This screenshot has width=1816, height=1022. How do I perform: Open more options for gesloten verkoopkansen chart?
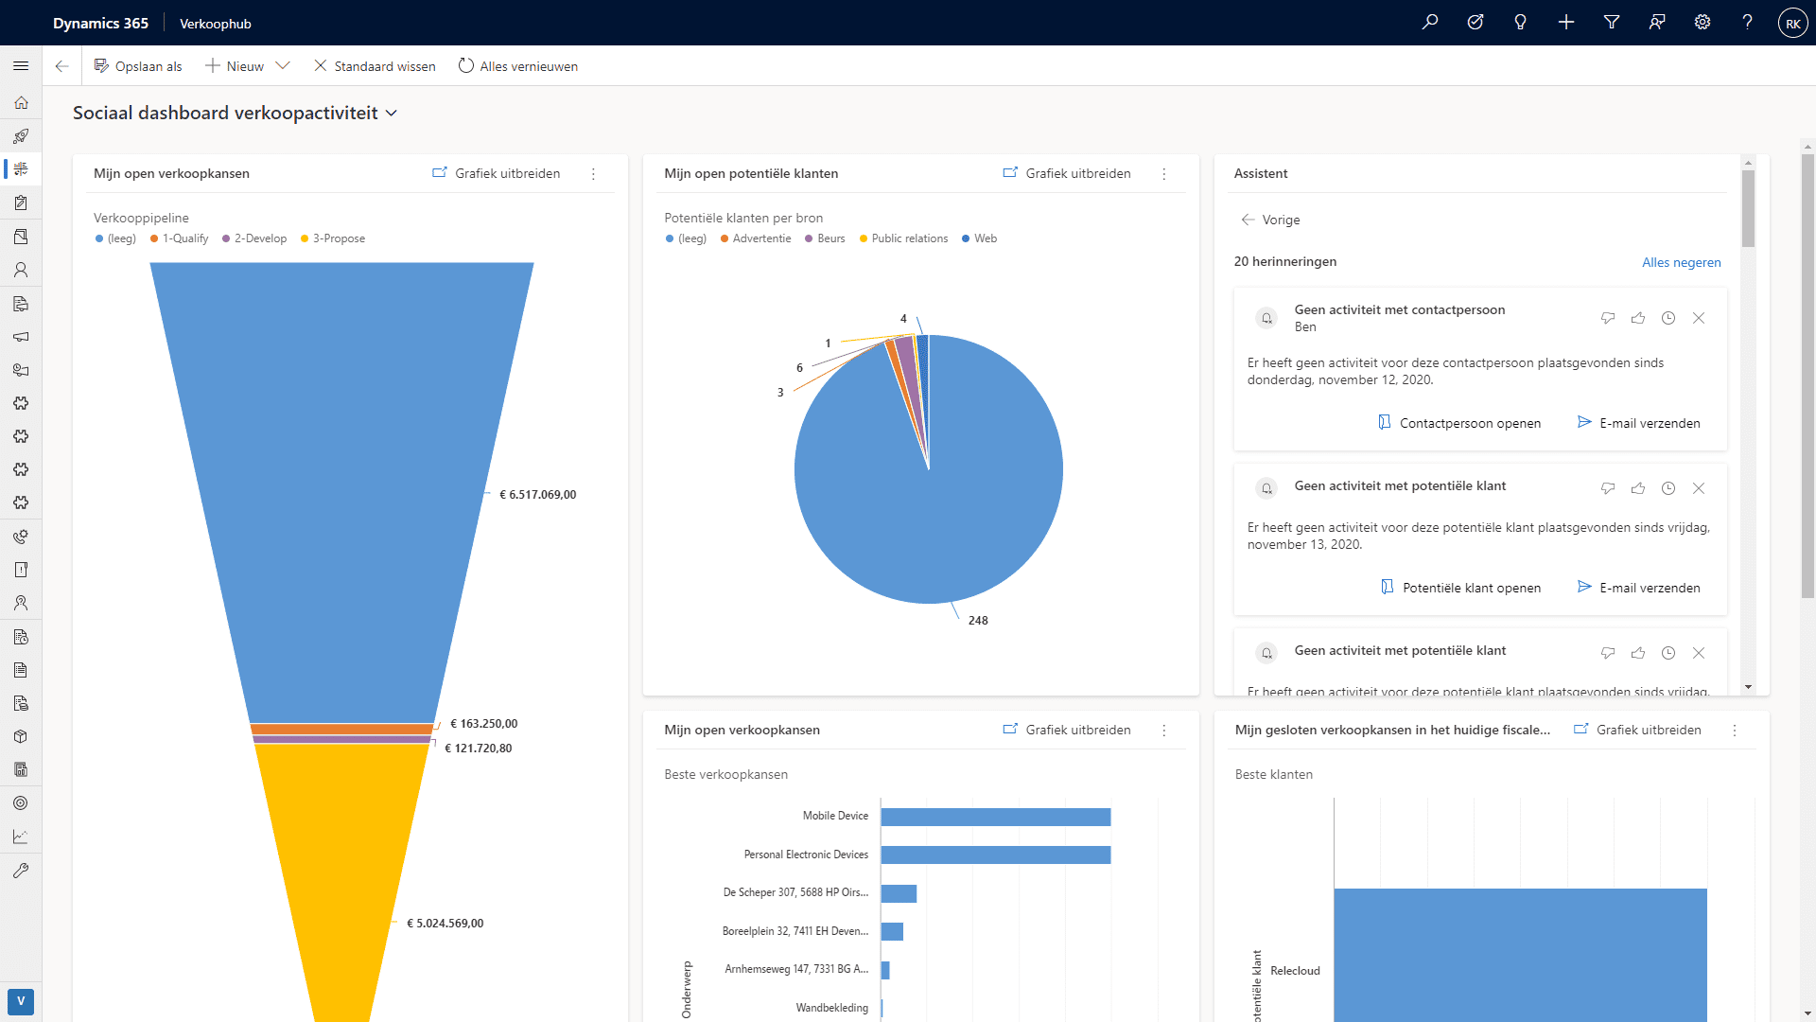click(x=1735, y=731)
